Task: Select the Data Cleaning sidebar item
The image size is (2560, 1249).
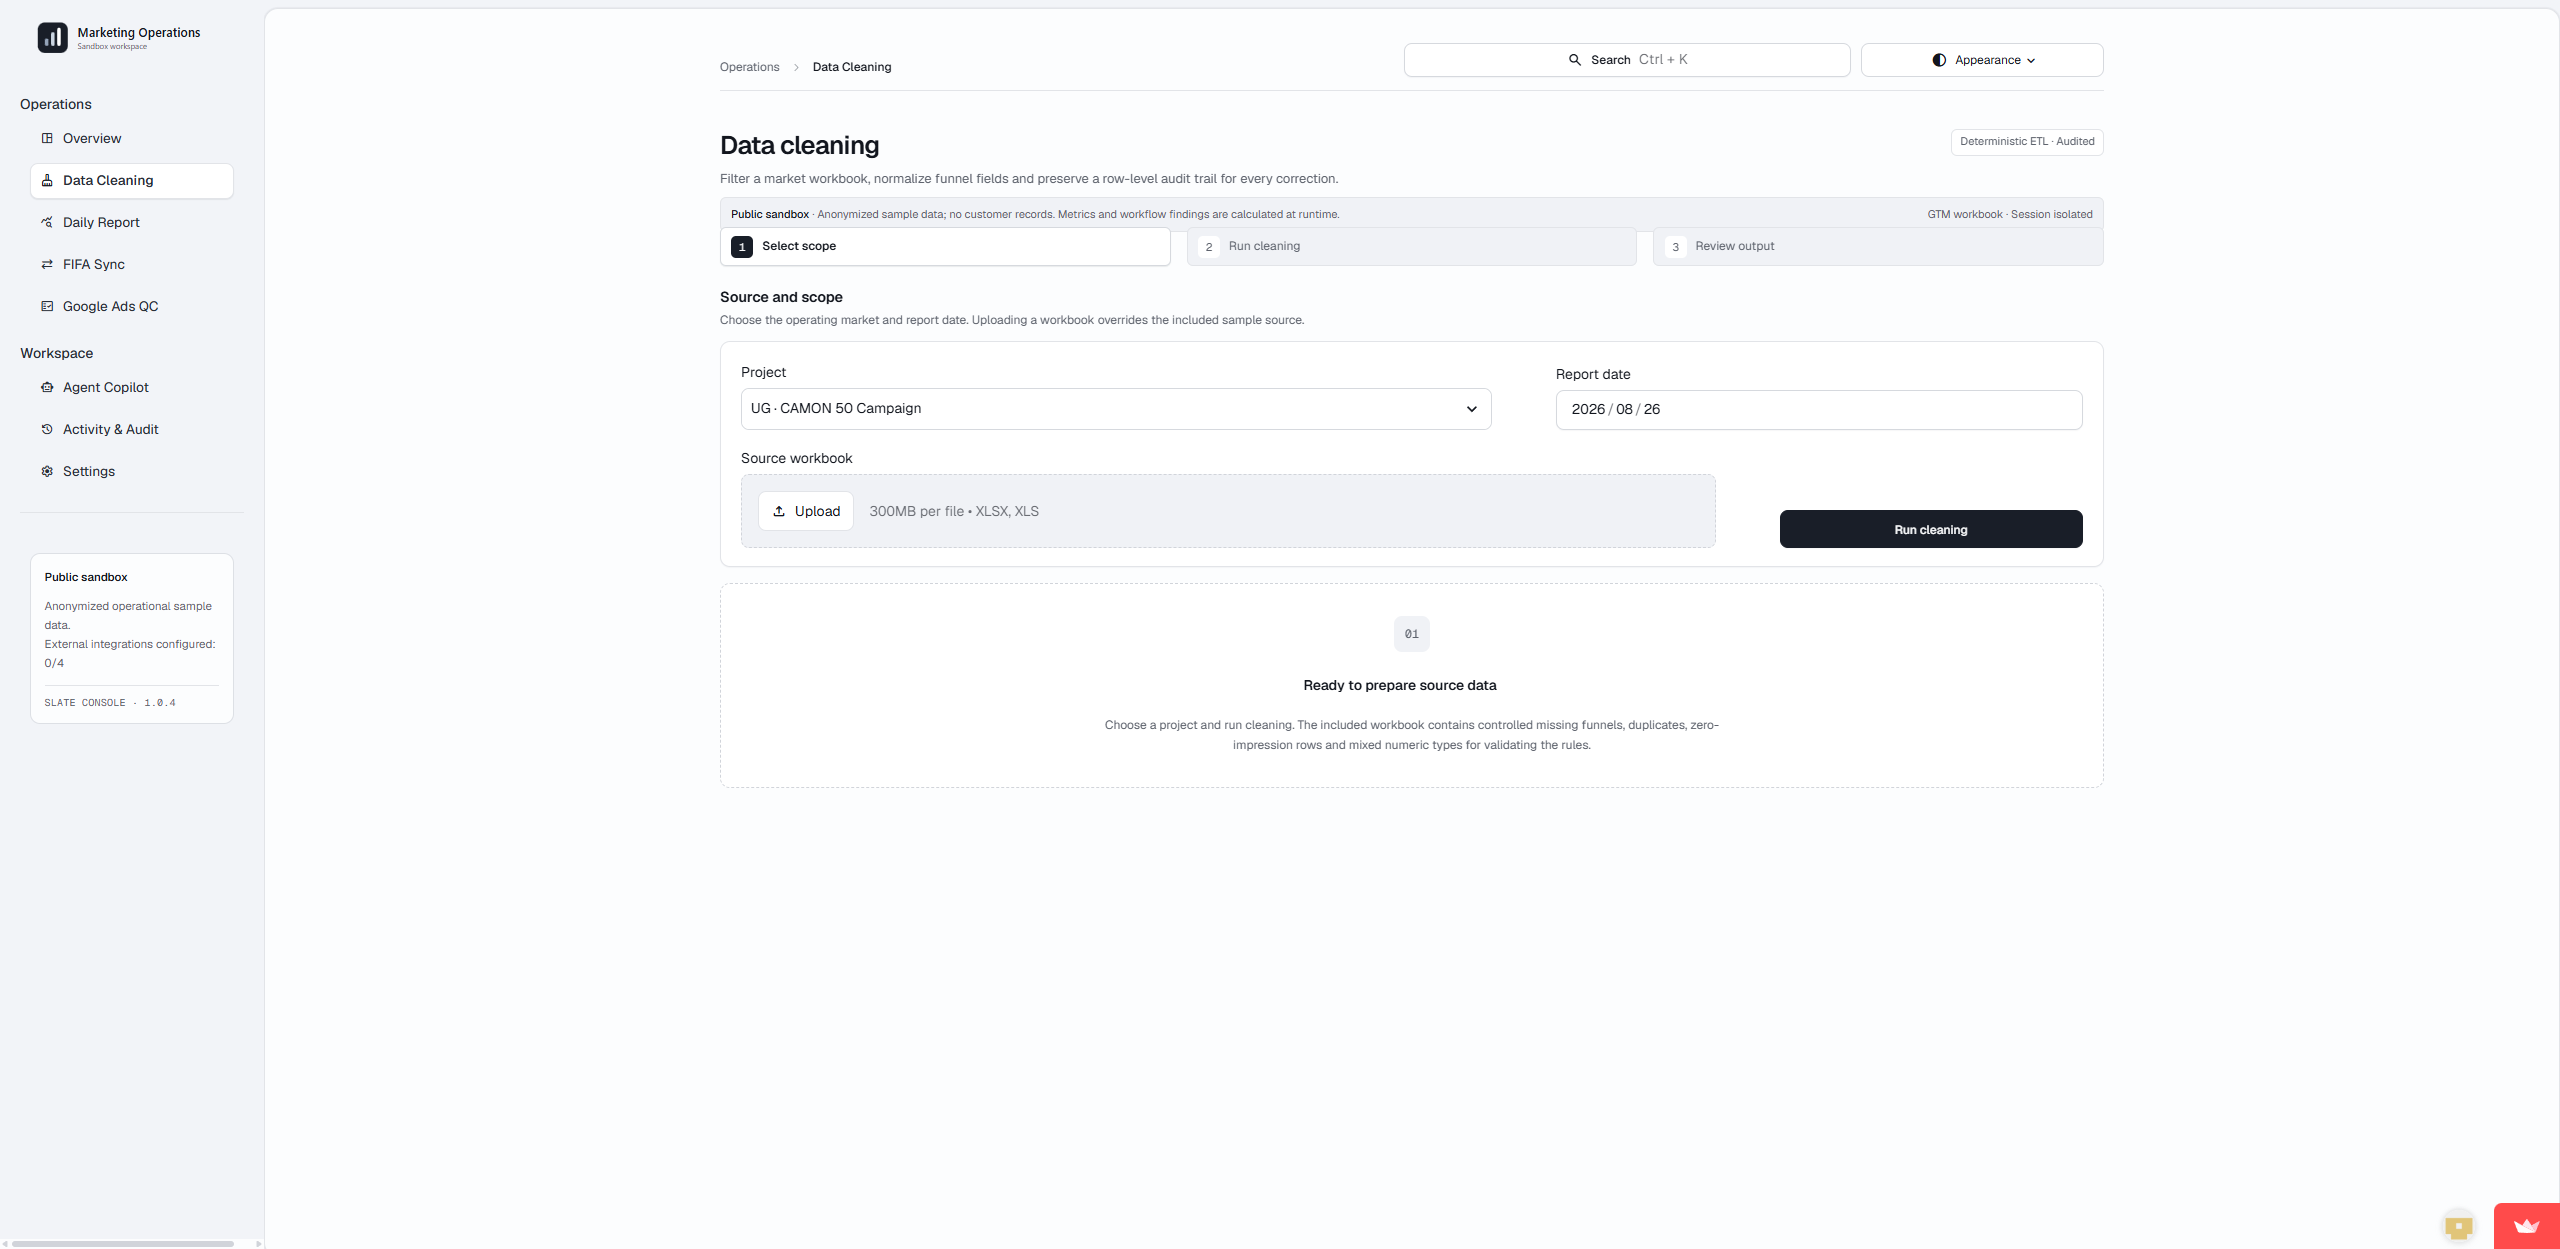Action: click(132, 181)
